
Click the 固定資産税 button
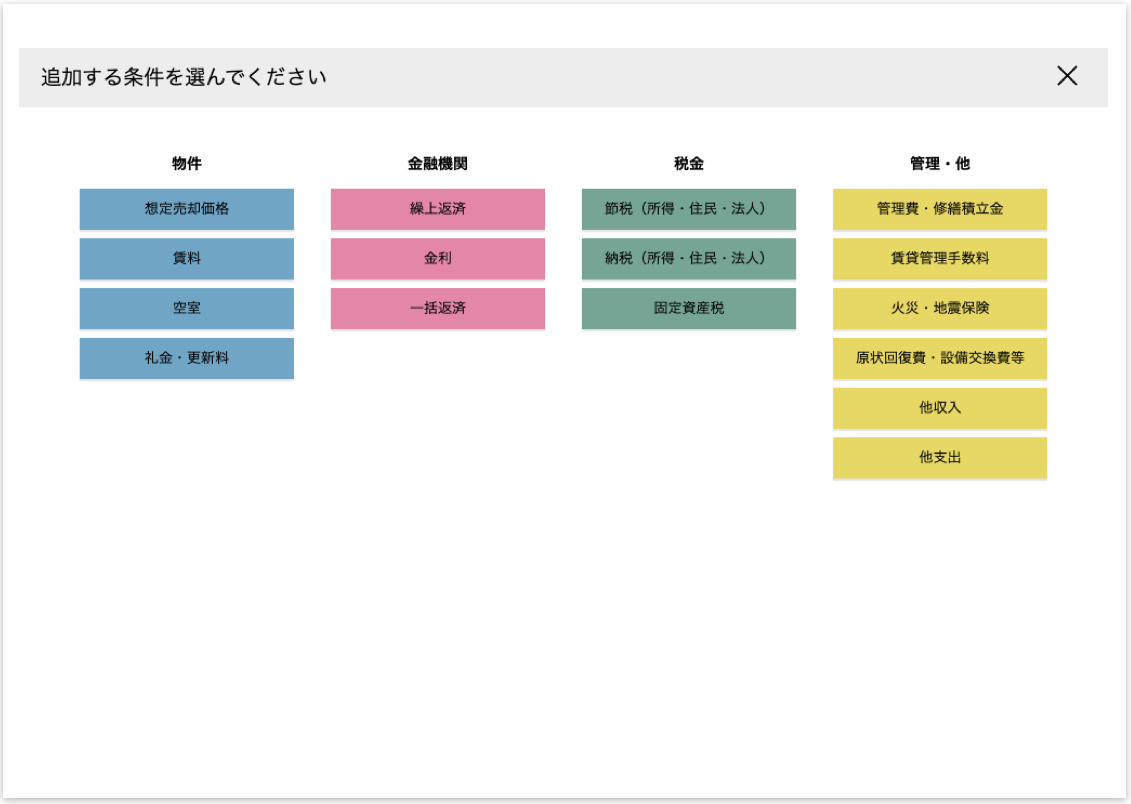pos(689,308)
